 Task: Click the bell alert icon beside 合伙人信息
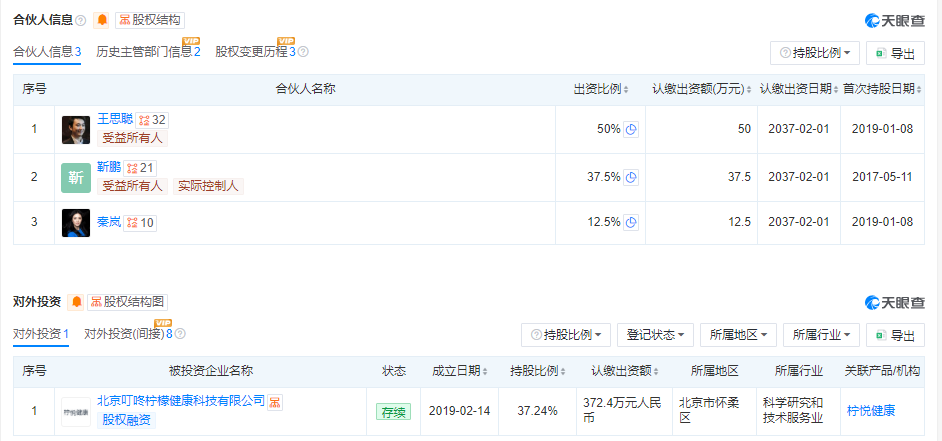click(102, 20)
